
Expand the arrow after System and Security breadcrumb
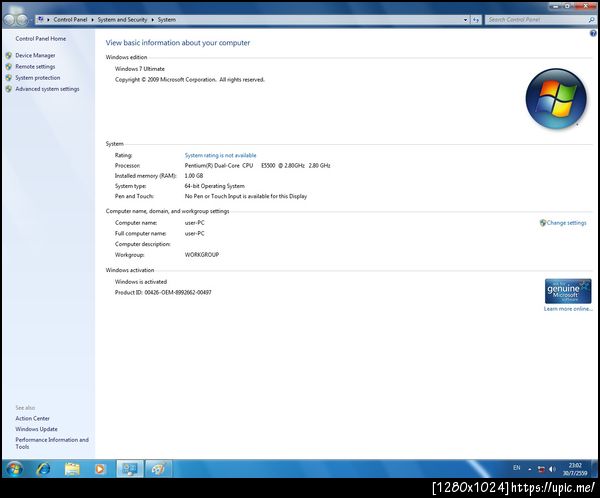(x=152, y=20)
